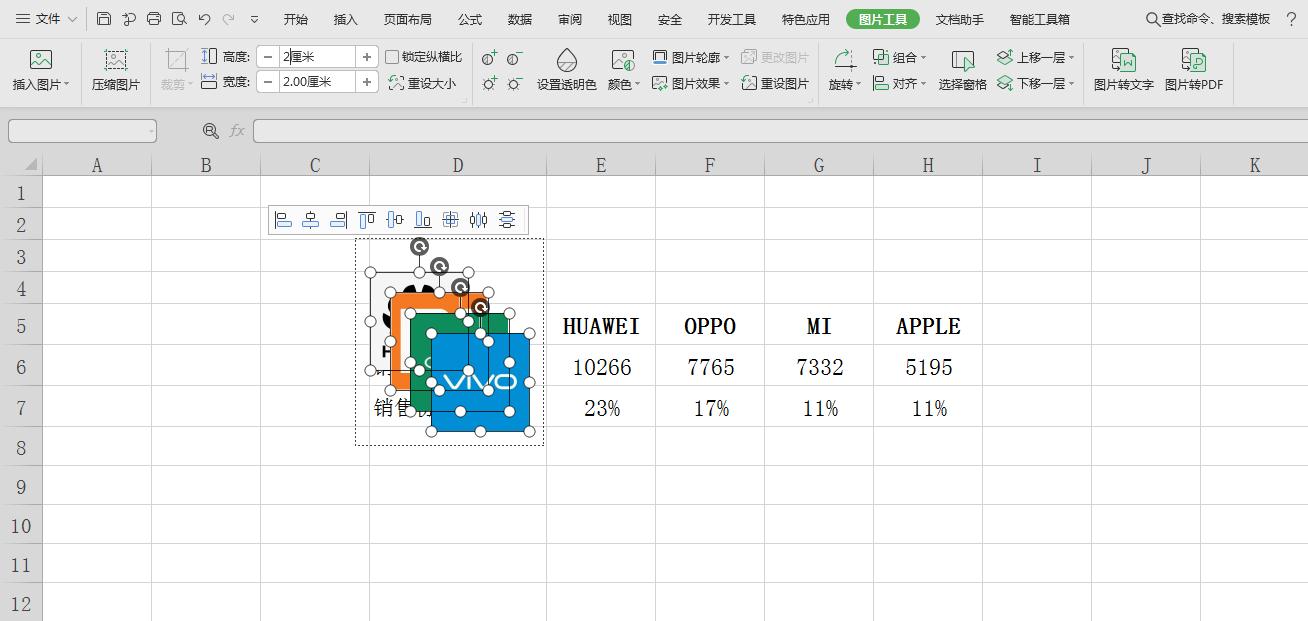Select the blue VIVO logo image

(x=480, y=382)
